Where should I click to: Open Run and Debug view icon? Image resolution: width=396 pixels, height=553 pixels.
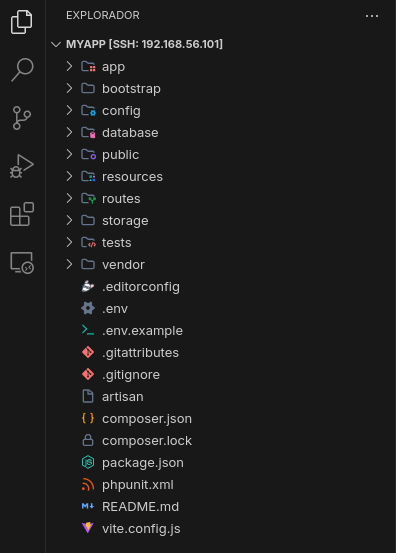[x=22, y=166]
